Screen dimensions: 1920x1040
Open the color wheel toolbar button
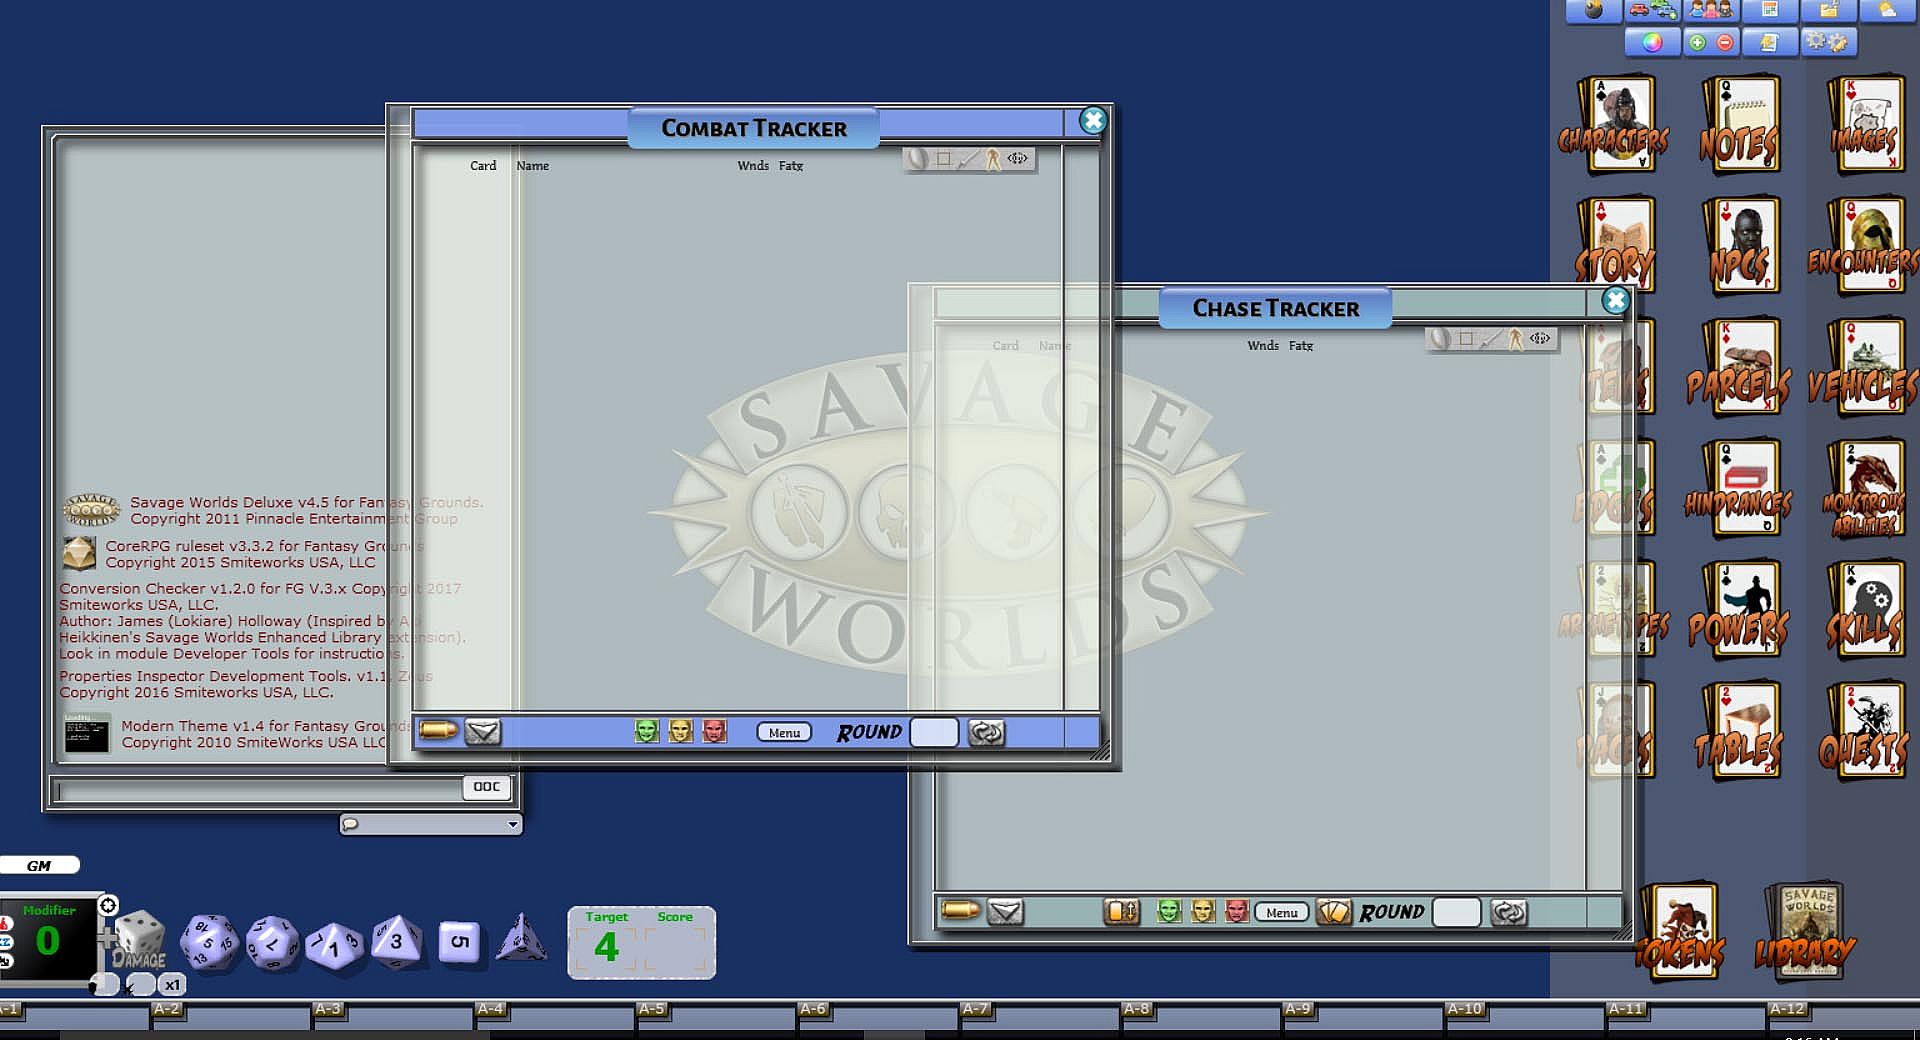click(x=1652, y=42)
